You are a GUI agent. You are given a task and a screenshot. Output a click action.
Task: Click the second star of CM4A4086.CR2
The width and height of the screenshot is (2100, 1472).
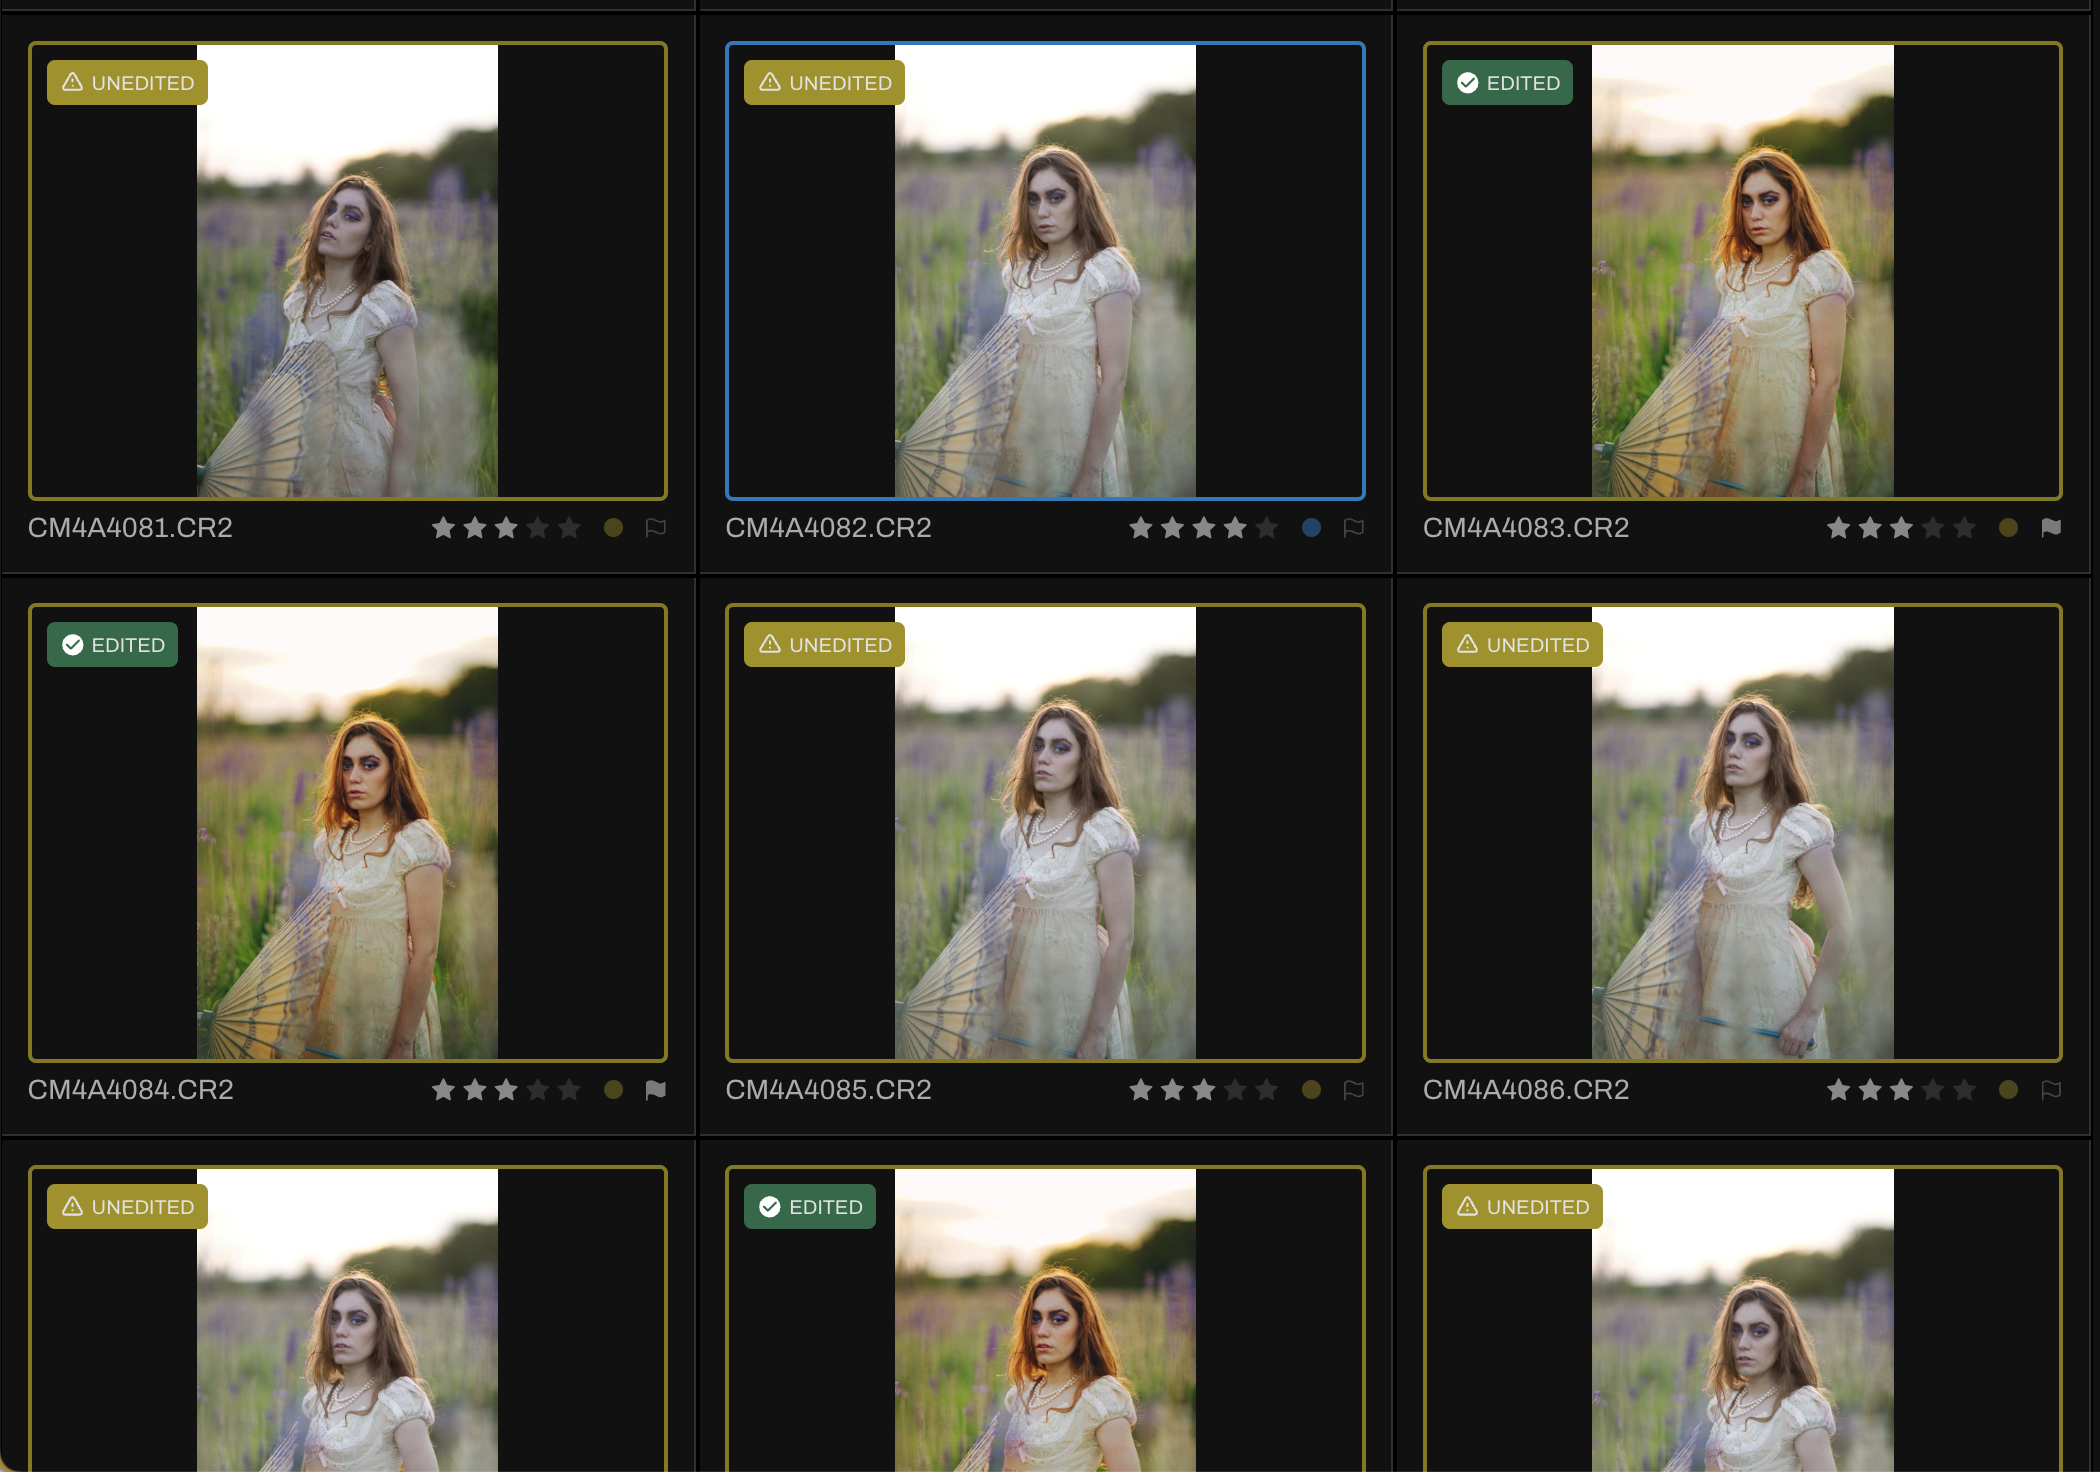pyautogui.click(x=1870, y=1090)
